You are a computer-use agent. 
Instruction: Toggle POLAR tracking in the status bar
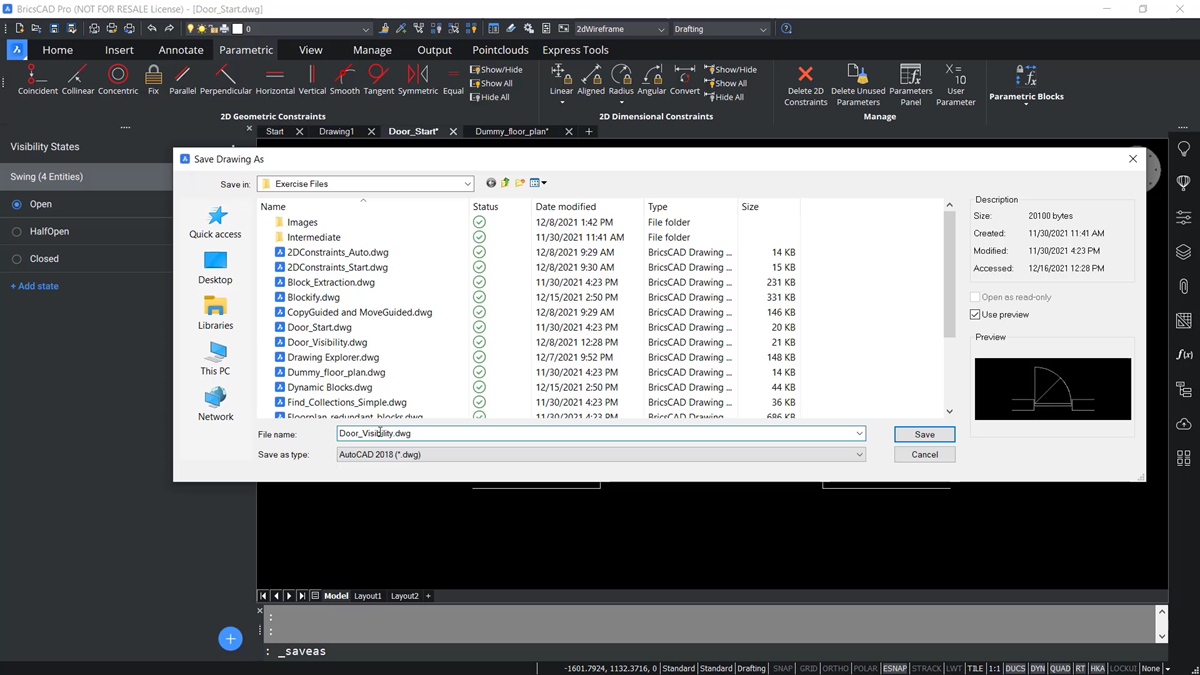click(865, 668)
